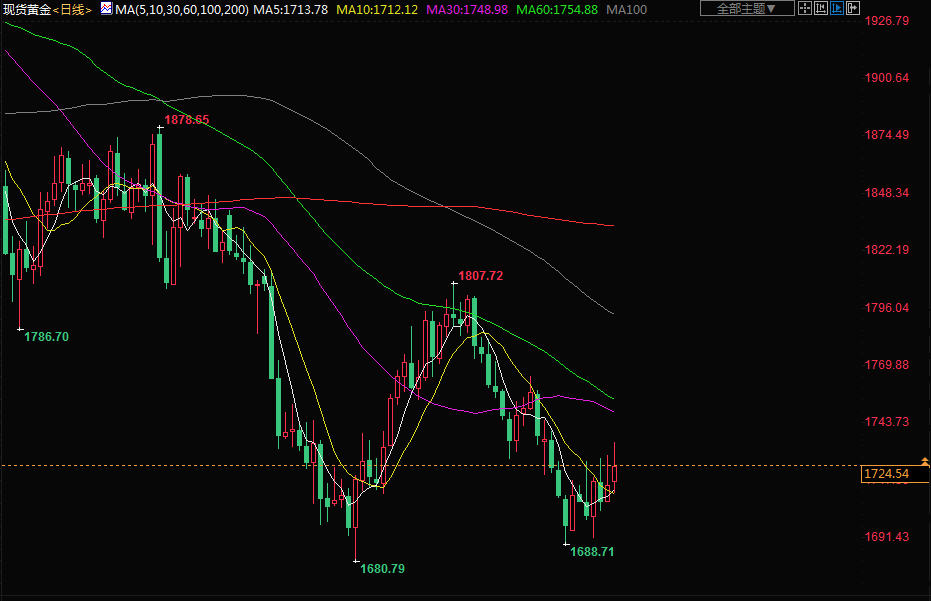Open the 全部主题 dropdown
The image size is (931, 601).
[746, 8]
